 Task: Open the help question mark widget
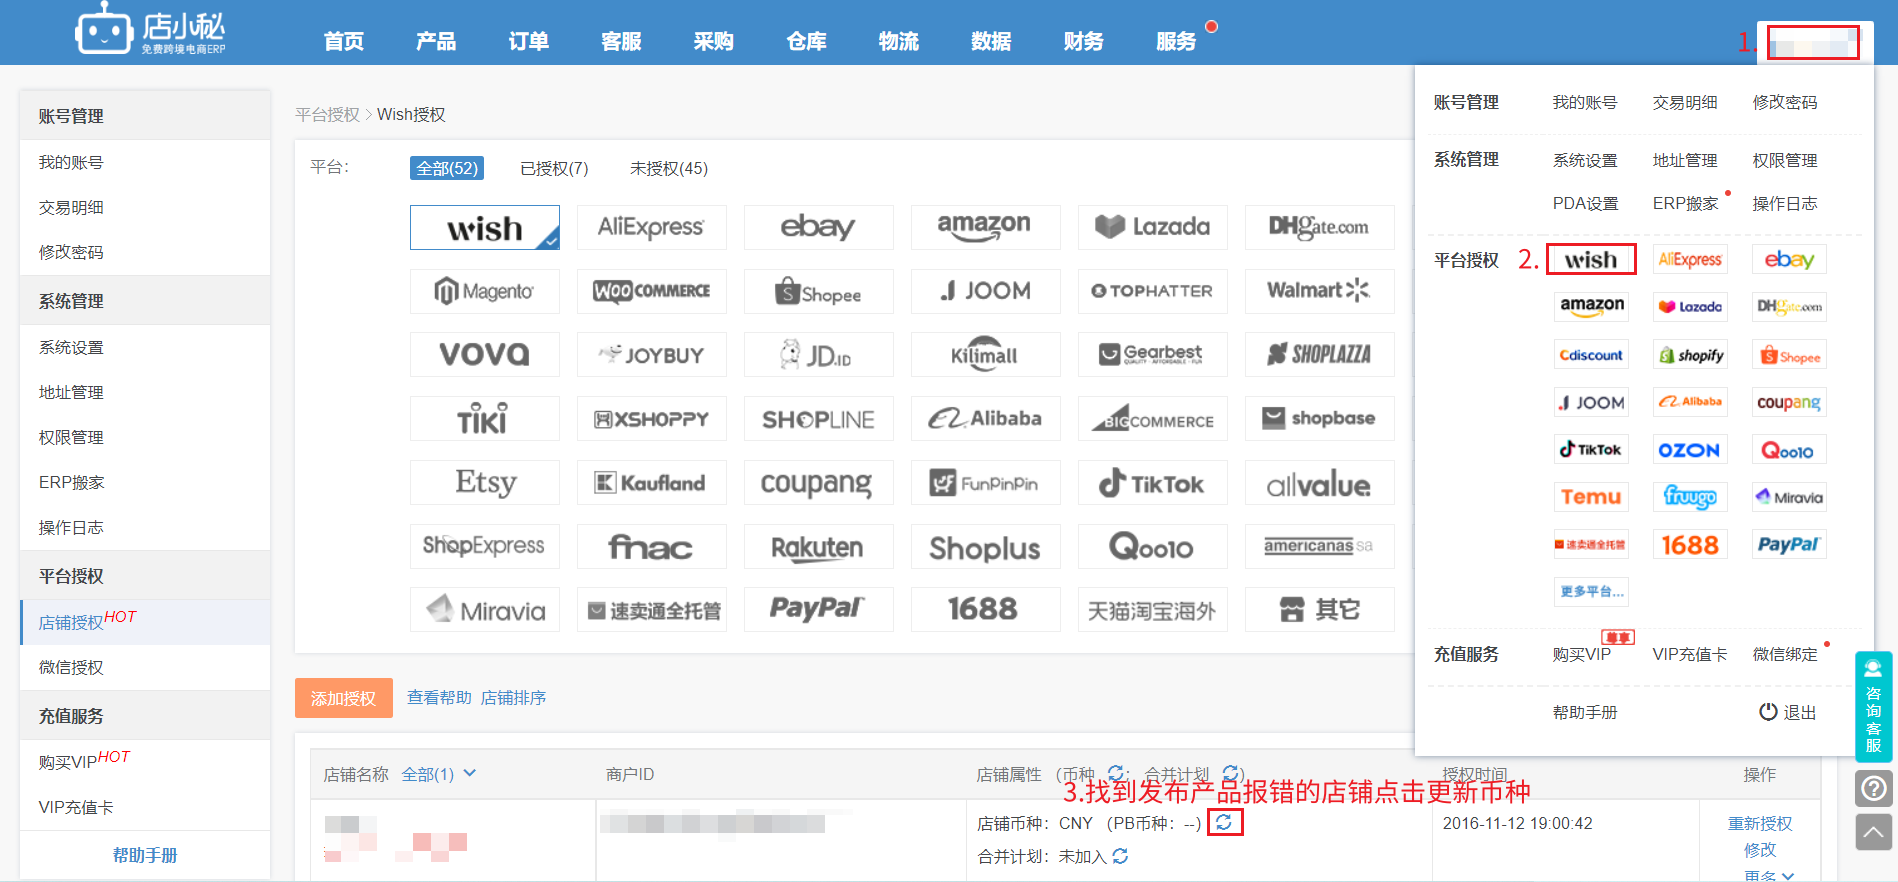(1874, 789)
